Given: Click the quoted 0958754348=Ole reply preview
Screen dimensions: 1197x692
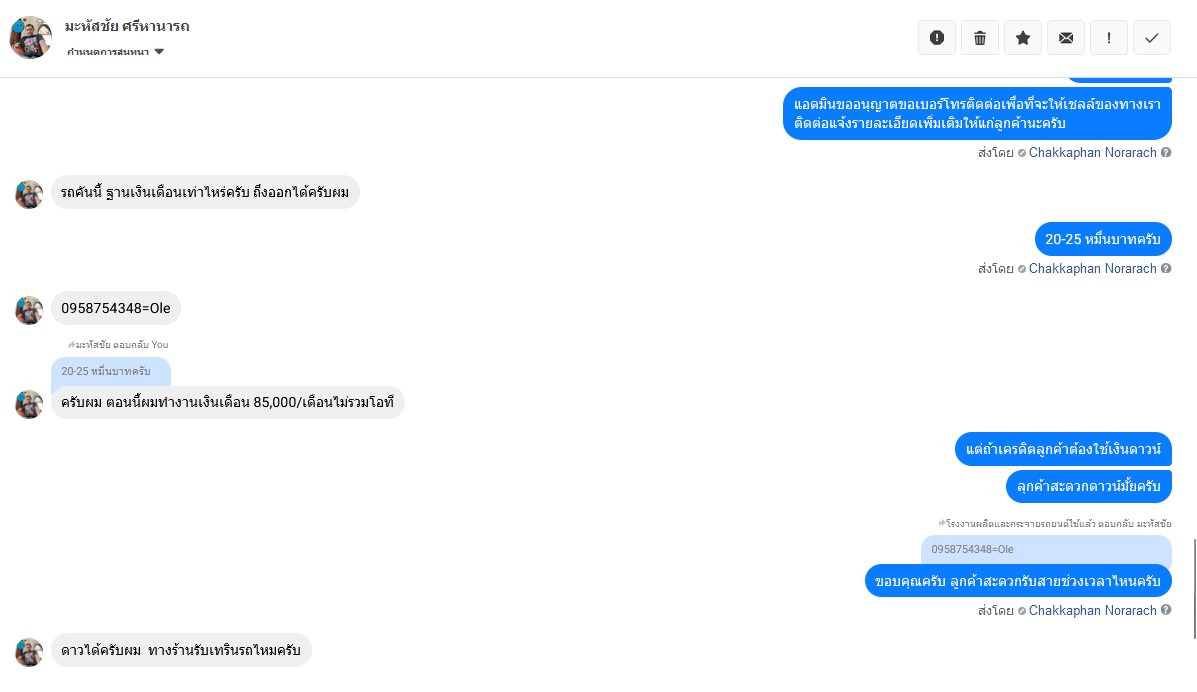Looking at the screenshot, I should pos(1045,550).
